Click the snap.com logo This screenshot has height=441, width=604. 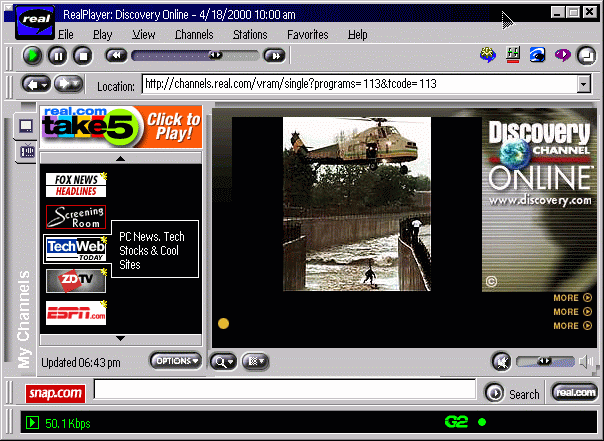[x=55, y=393]
